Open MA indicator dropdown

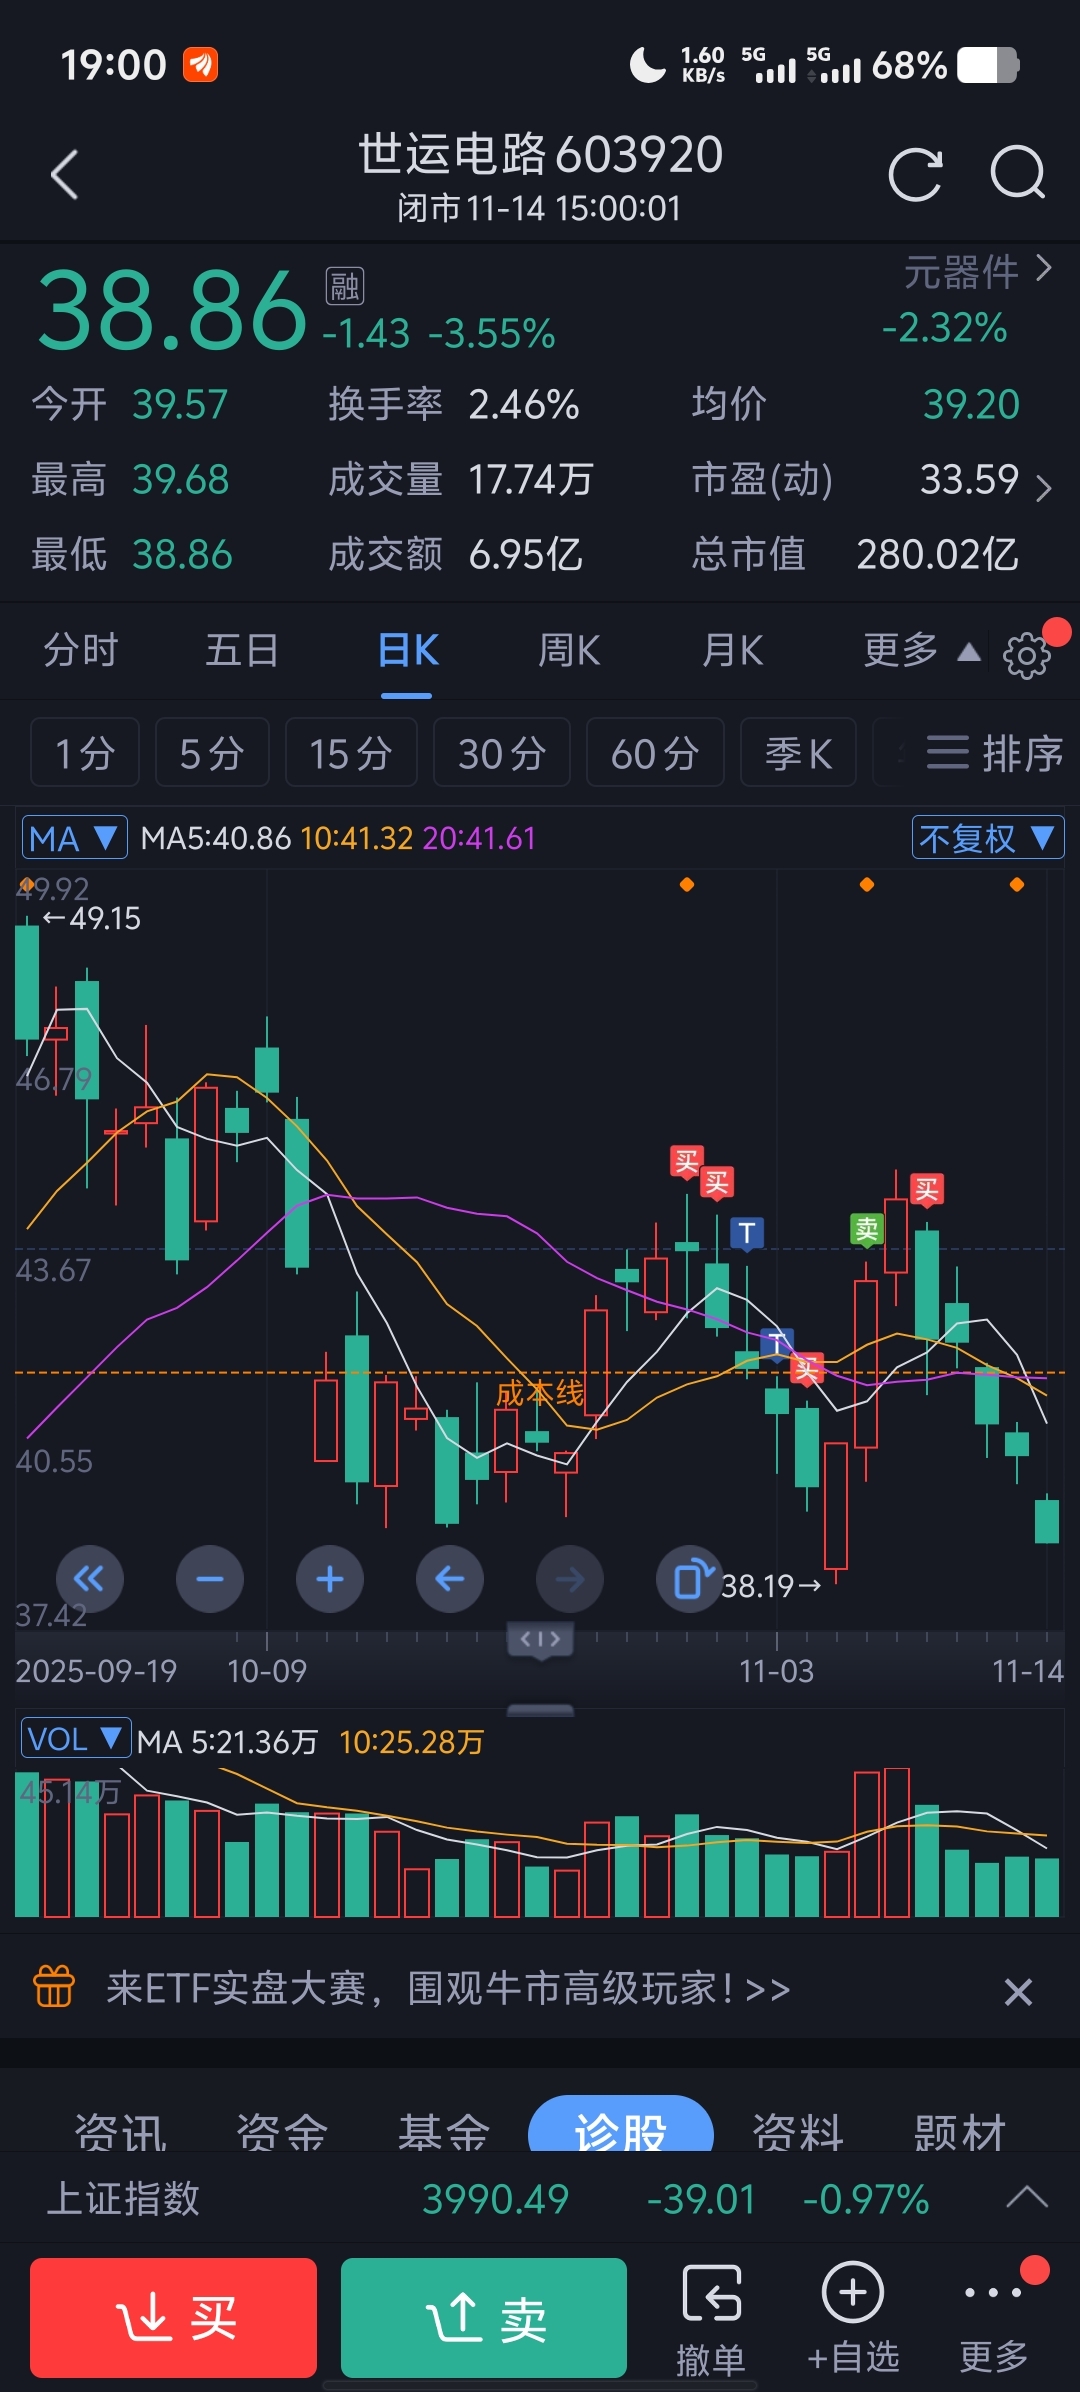tap(75, 837)
